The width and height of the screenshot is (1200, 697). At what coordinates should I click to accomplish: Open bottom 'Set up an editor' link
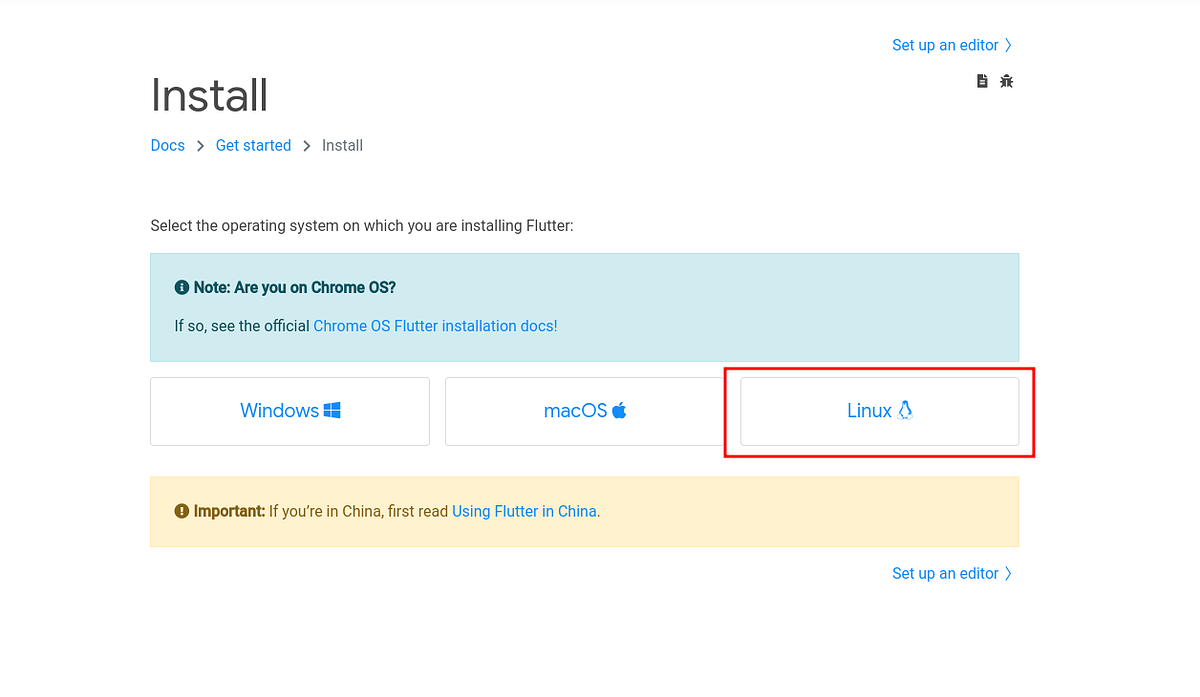tap(952, 573)
